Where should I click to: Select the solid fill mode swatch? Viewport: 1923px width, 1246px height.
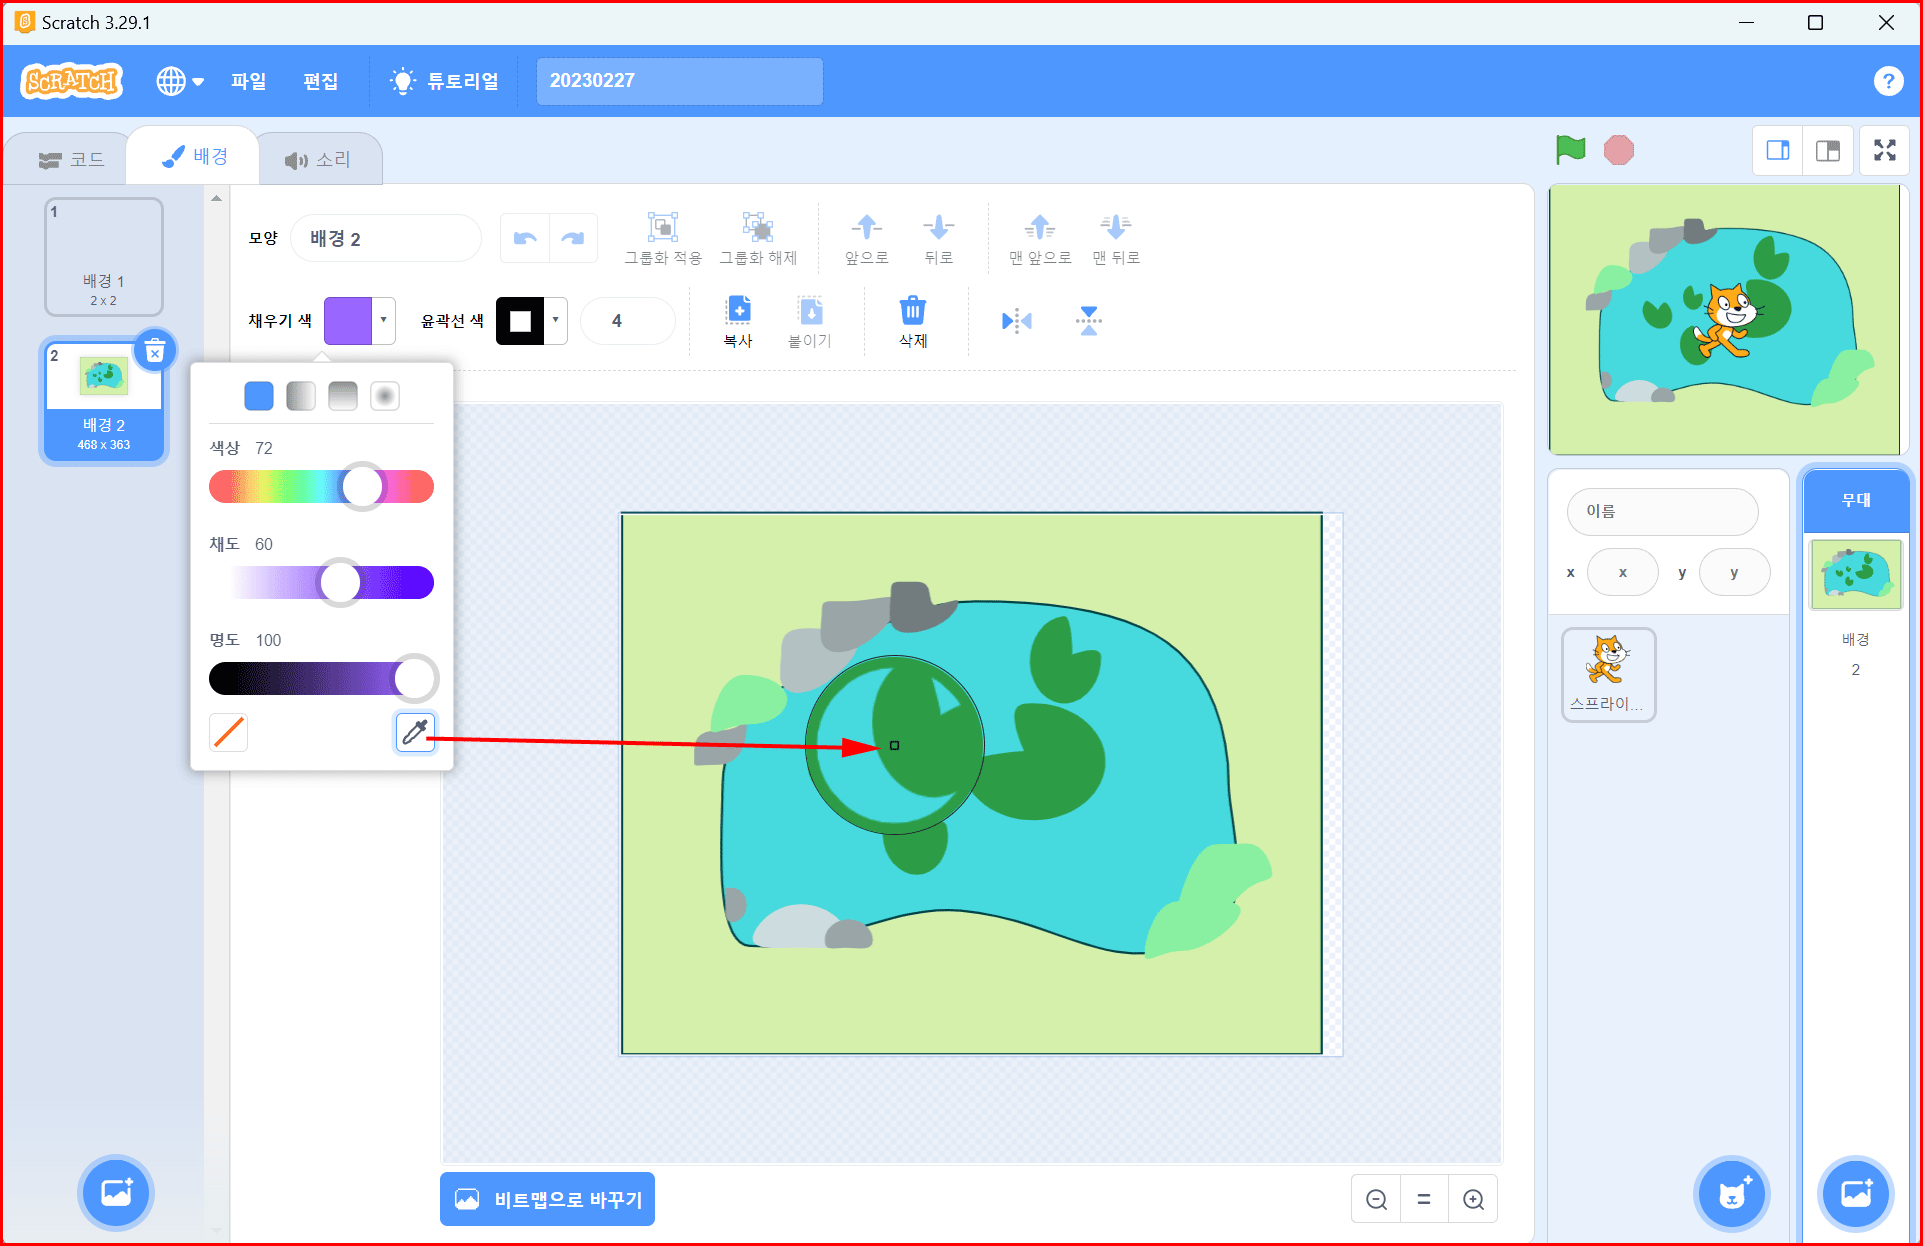pos(258,396)
